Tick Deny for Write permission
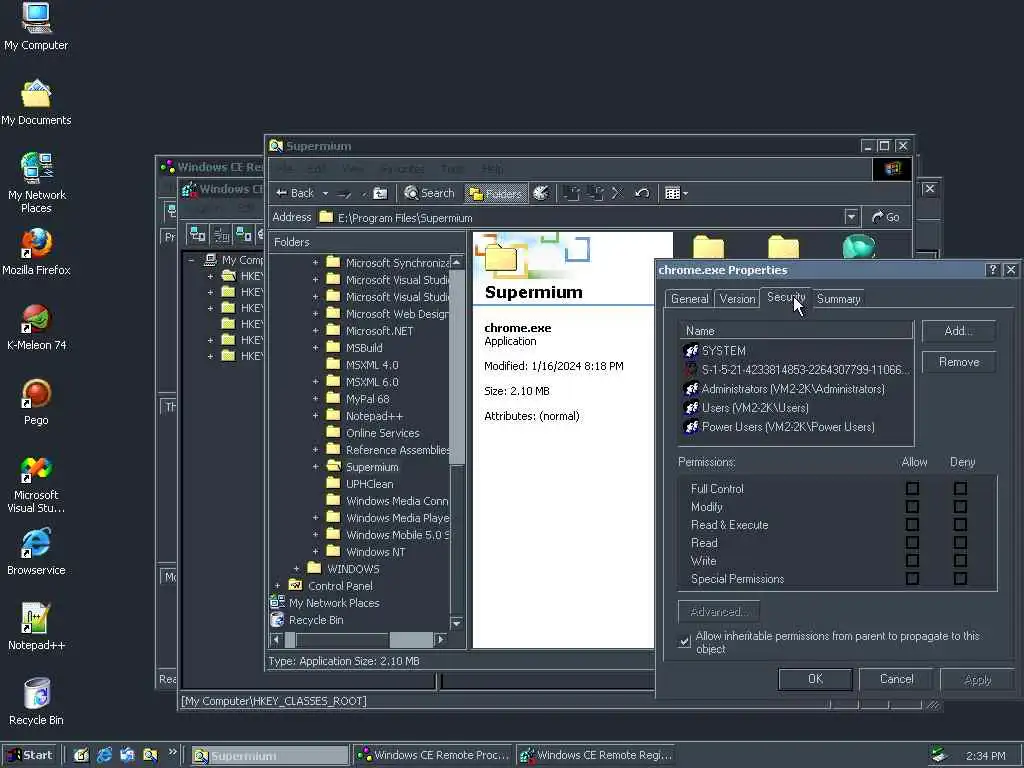Image resolution: width=1024 pixels, height=768 pixels. (x=960, y=560)
